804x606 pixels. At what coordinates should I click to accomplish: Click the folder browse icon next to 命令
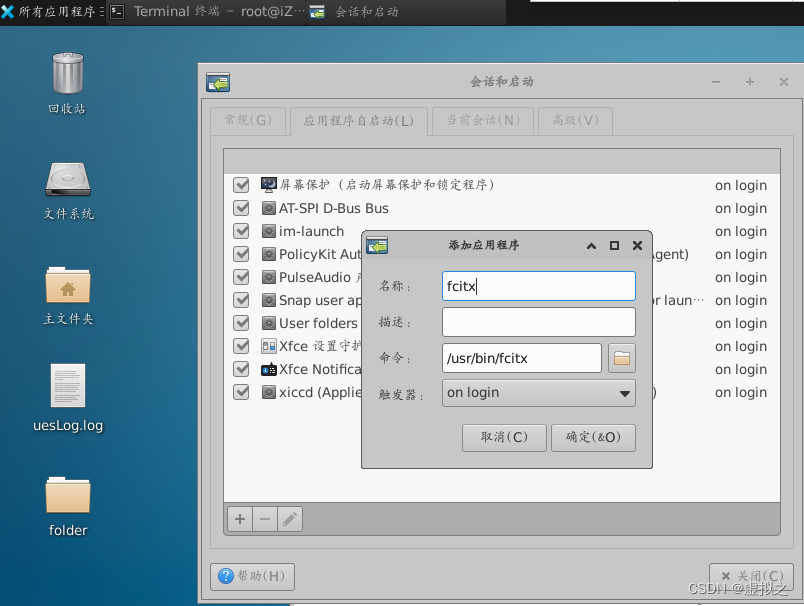point(621,358)
